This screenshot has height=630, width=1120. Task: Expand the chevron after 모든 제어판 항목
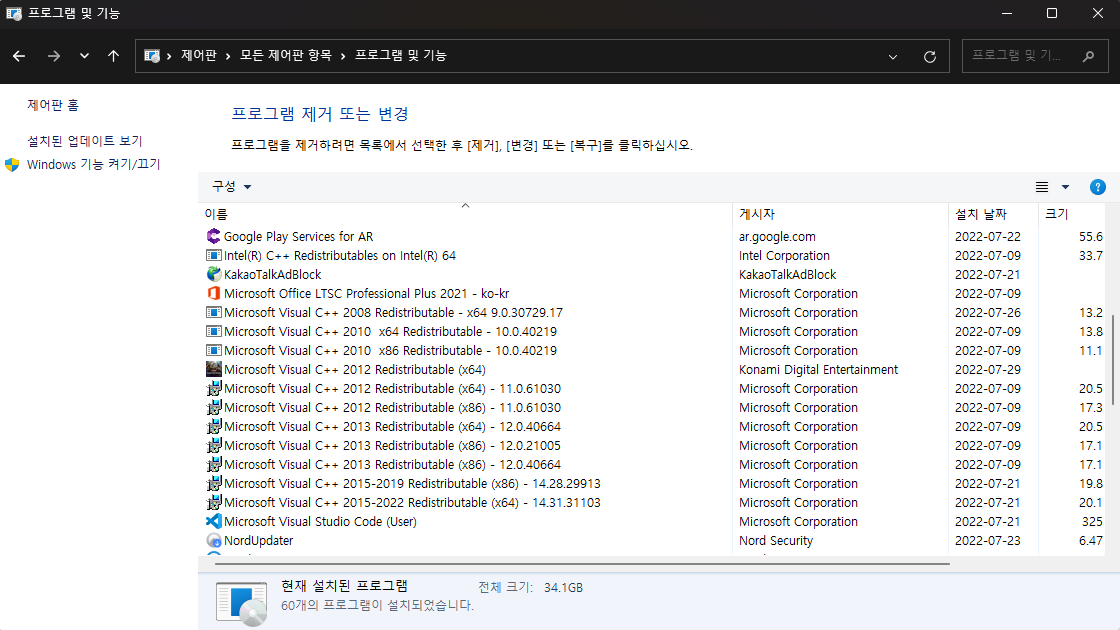point(343,56)
